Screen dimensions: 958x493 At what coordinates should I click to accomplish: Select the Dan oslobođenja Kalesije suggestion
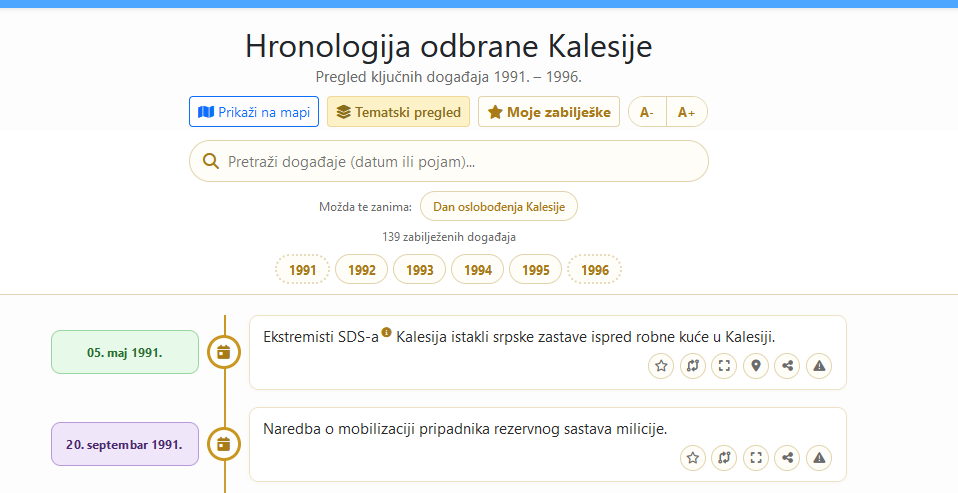pyautogui.click(x=499, y=206)
